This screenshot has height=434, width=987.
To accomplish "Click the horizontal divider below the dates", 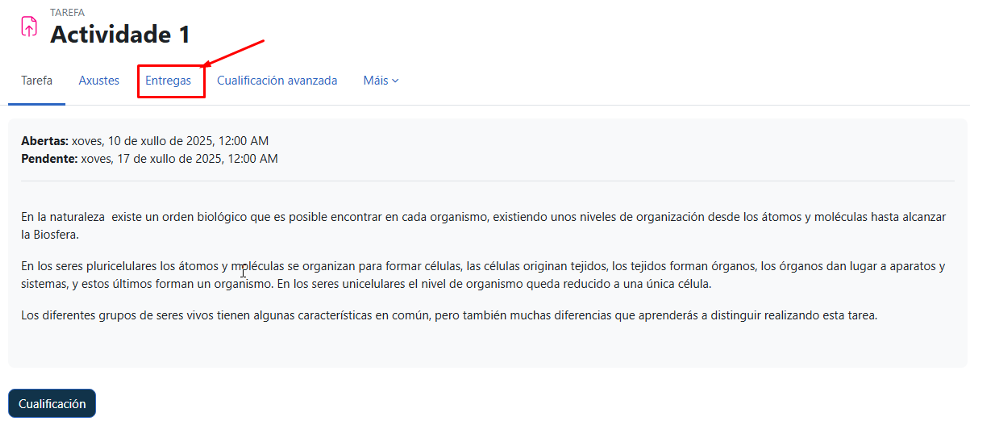I will click(487, 181).
